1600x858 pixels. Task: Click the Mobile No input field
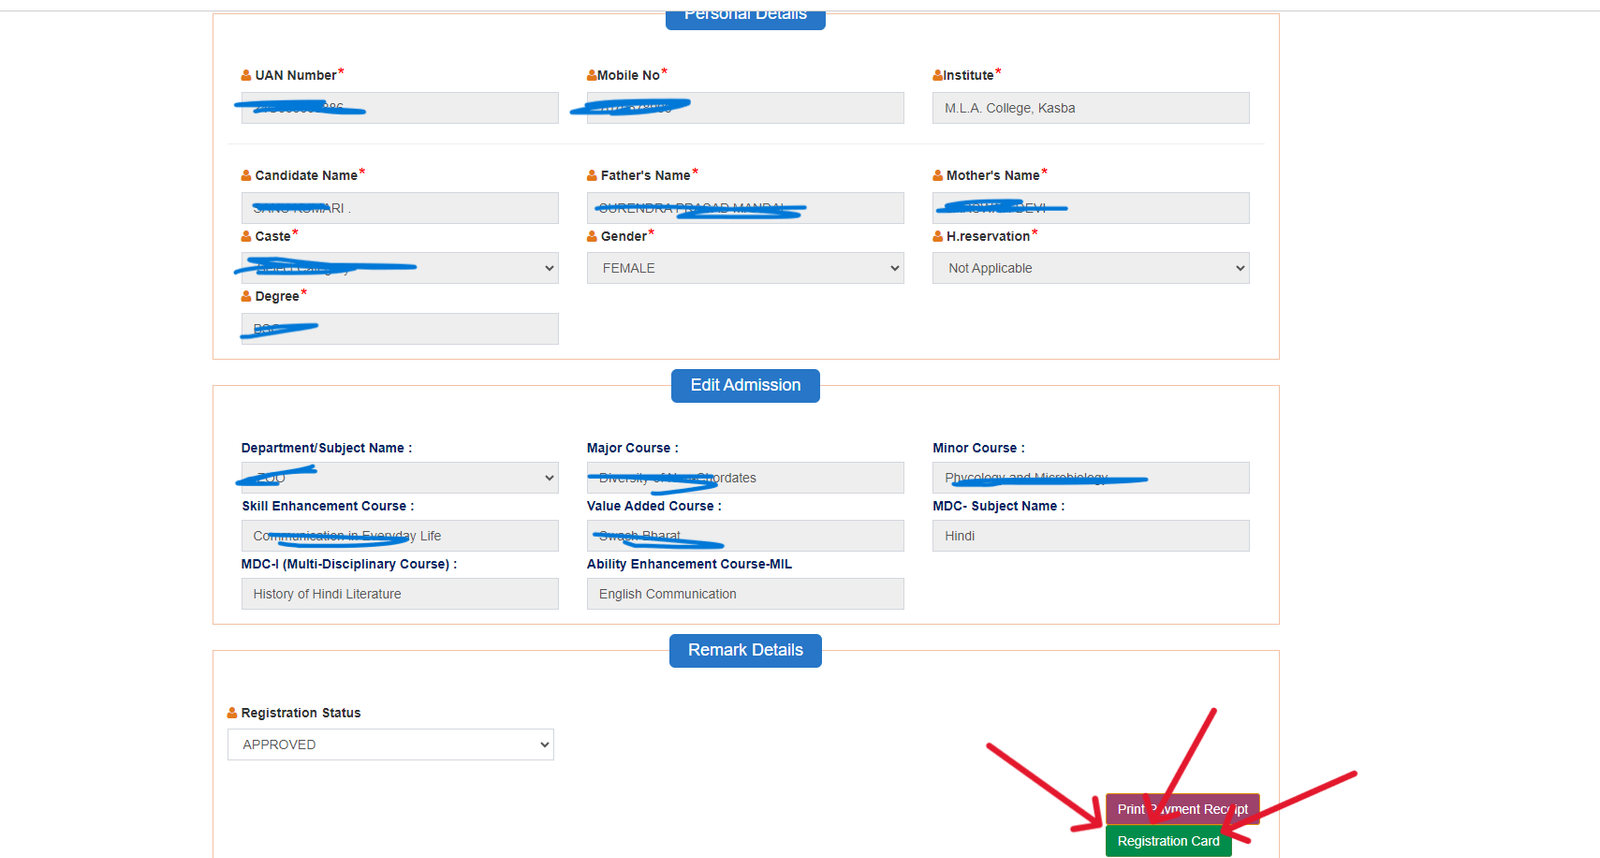coord(745,108)
